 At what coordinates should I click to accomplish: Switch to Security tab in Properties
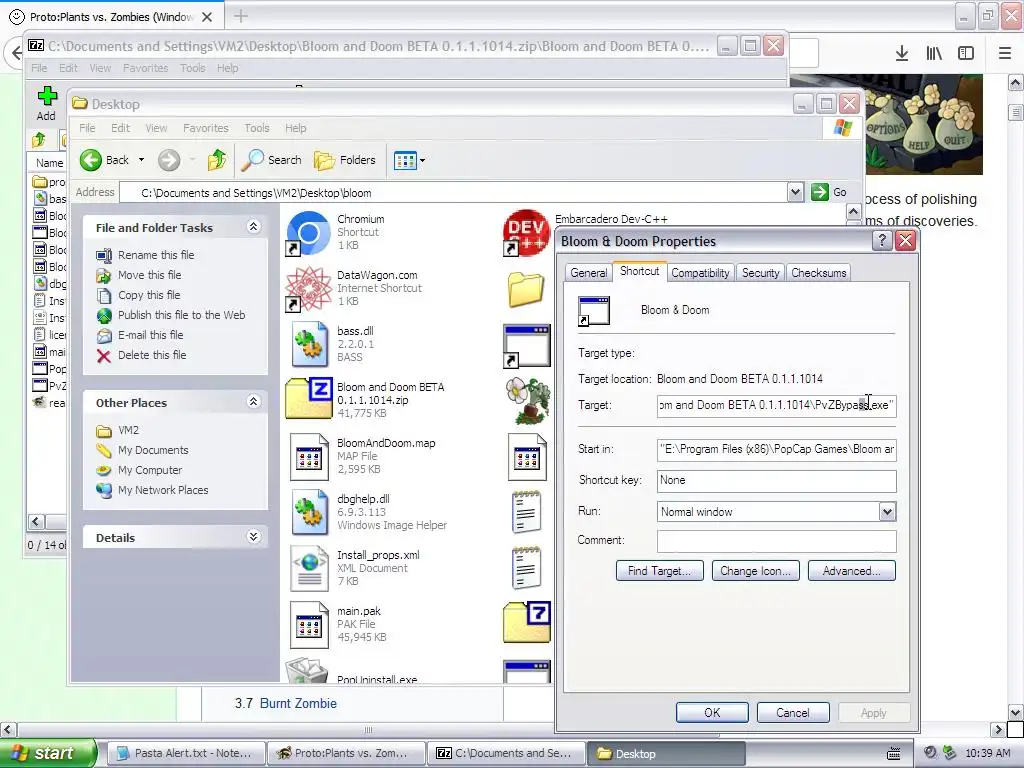tap(760, 273)
